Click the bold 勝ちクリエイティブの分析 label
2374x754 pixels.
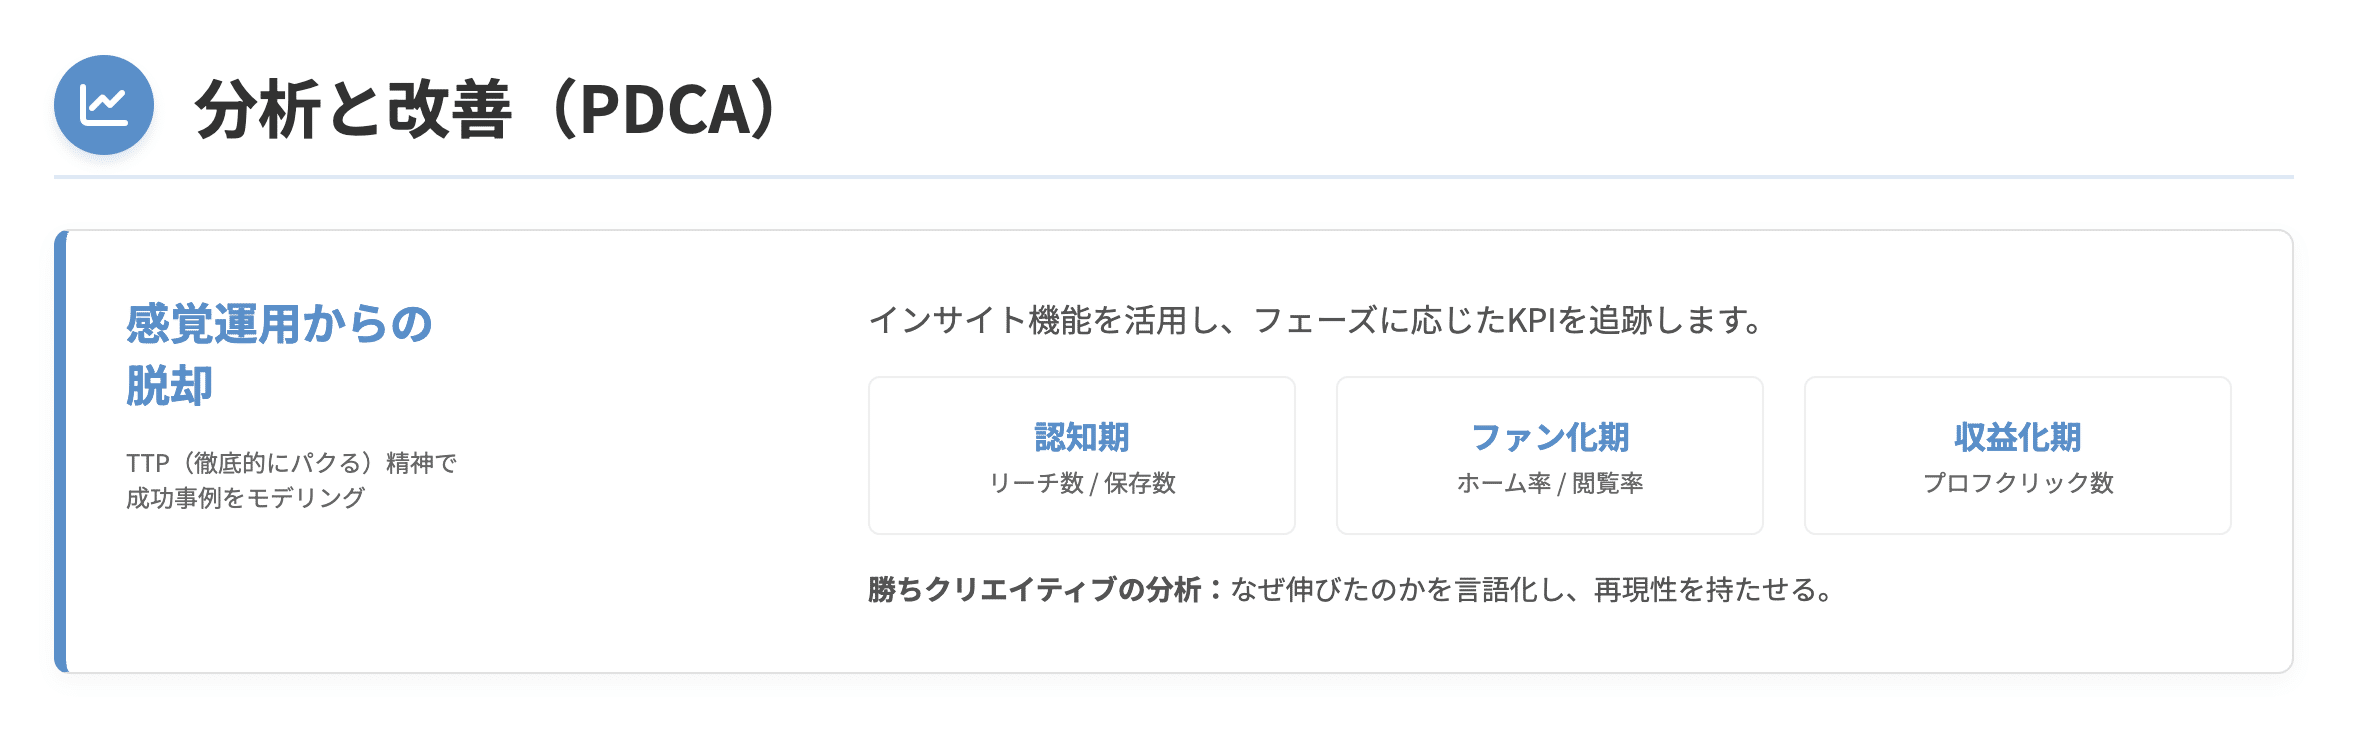click(x=1034, y=590)
